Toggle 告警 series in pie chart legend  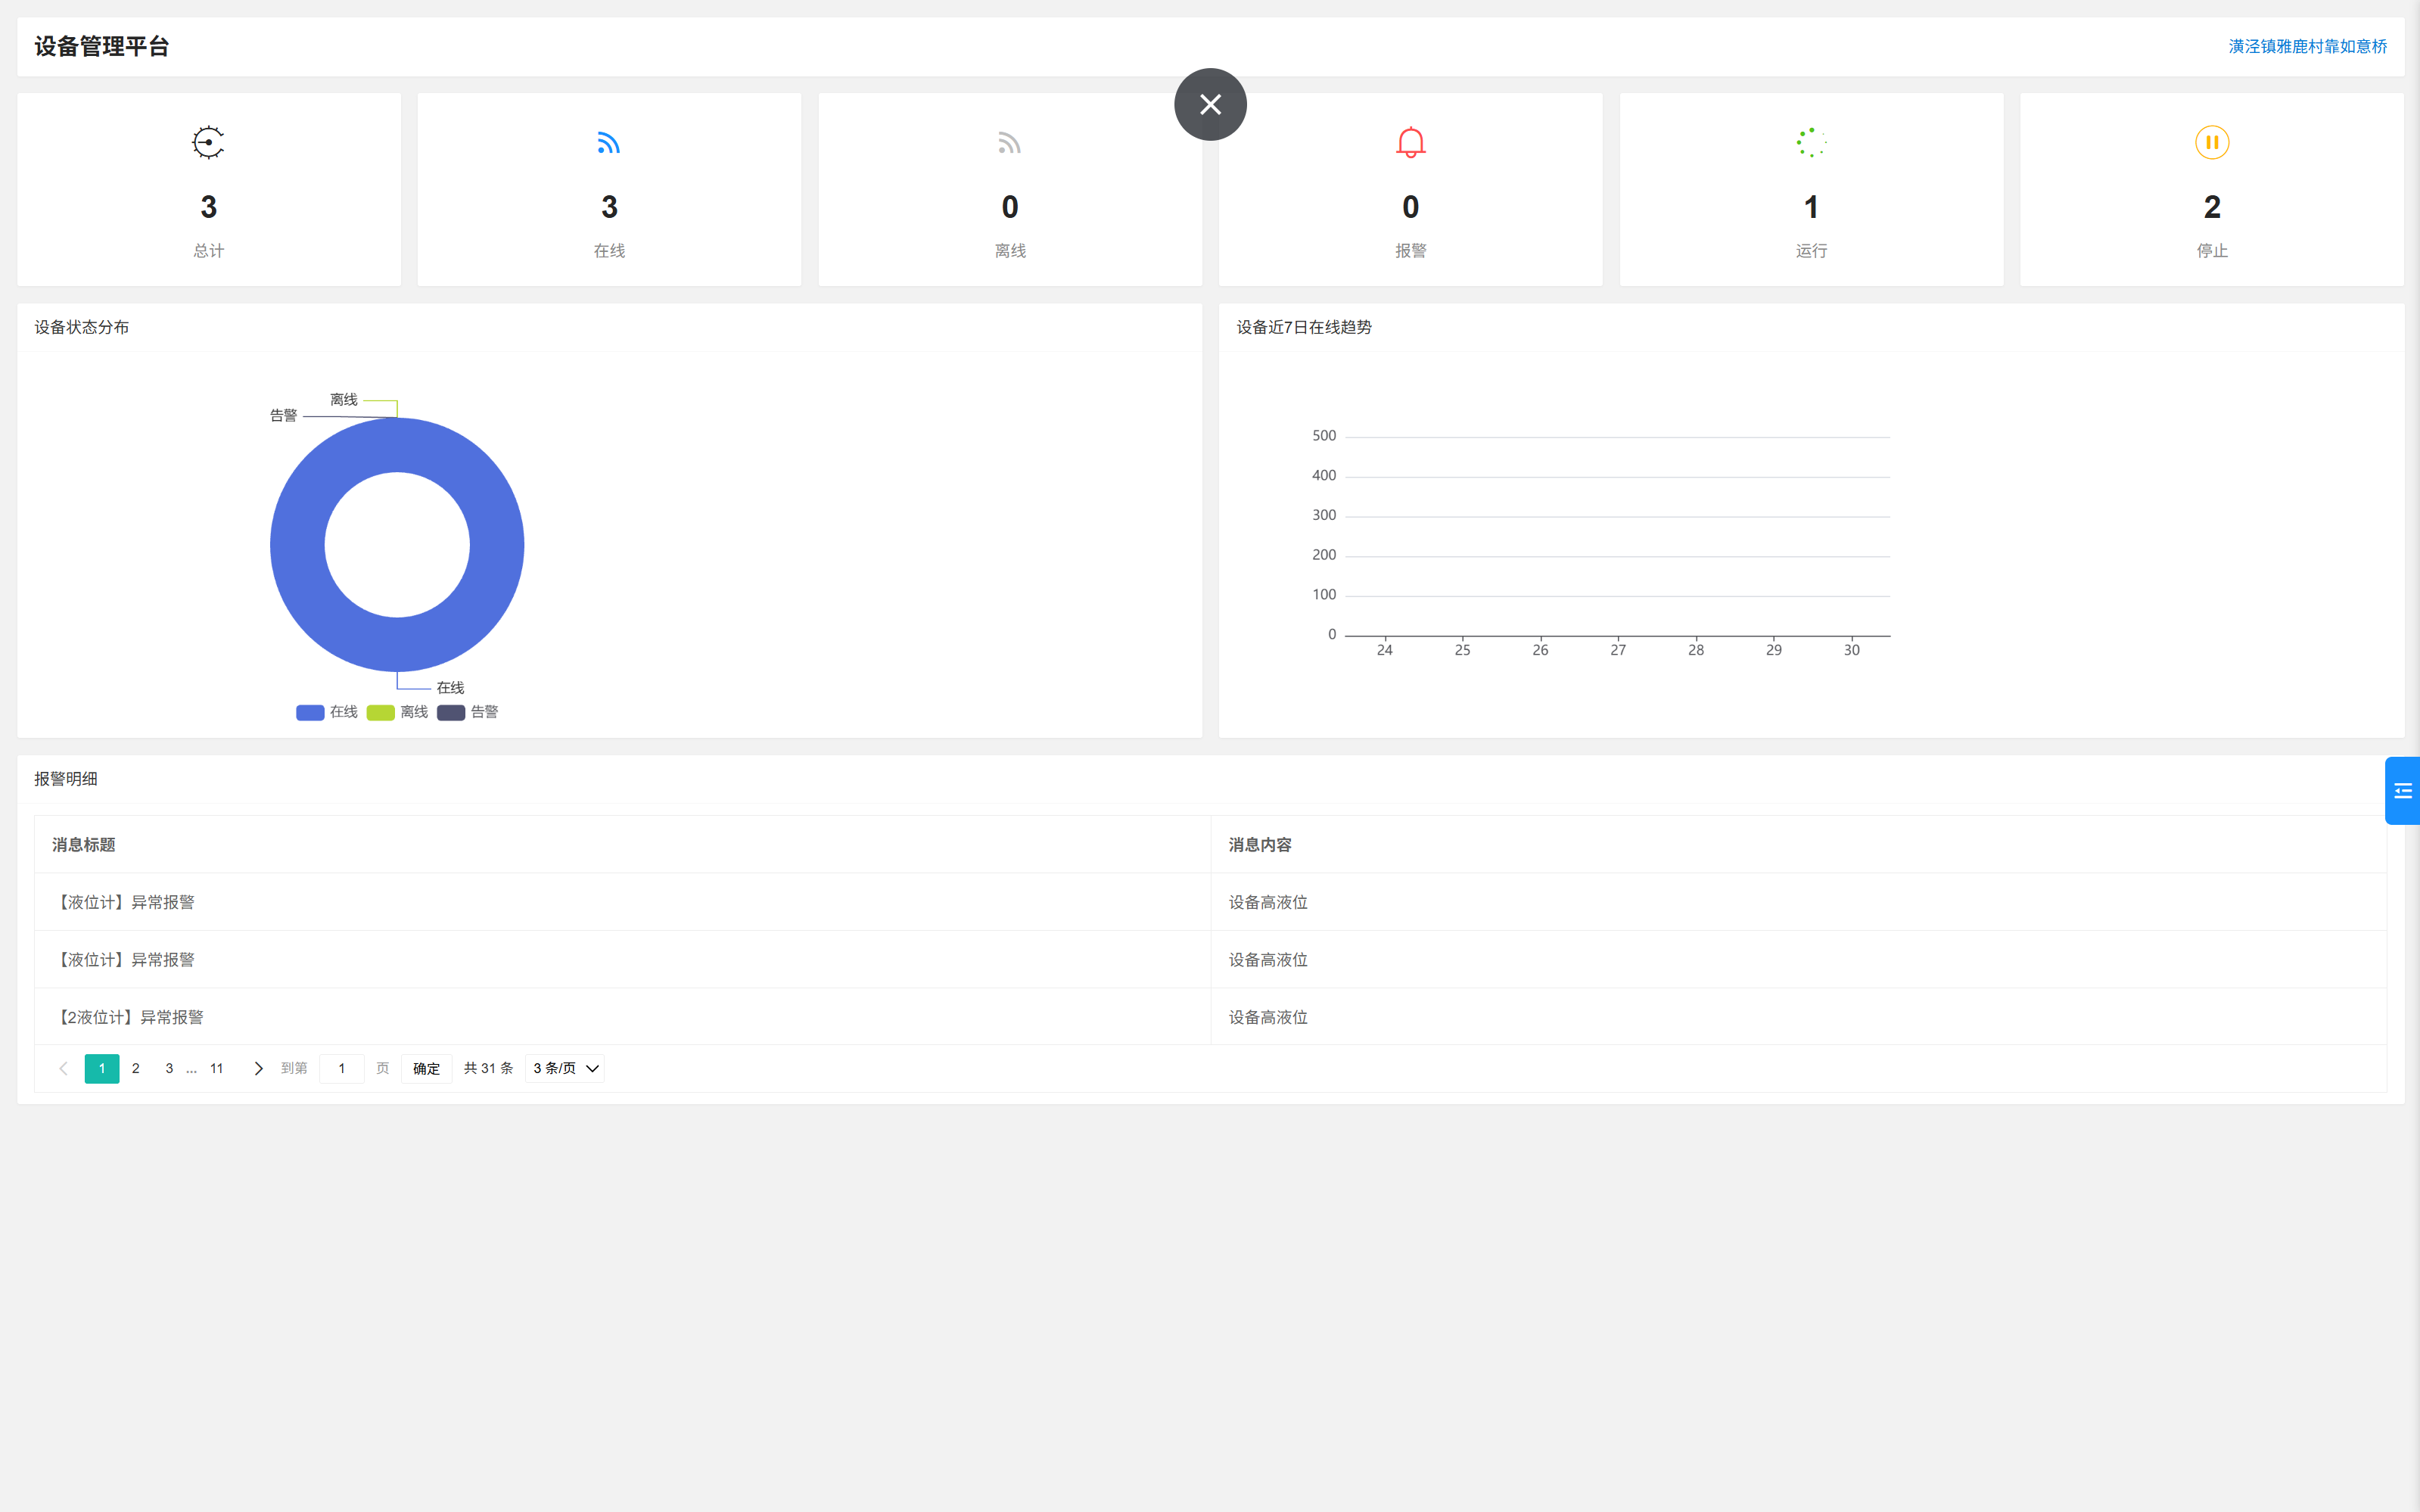(x=468, y=712)
